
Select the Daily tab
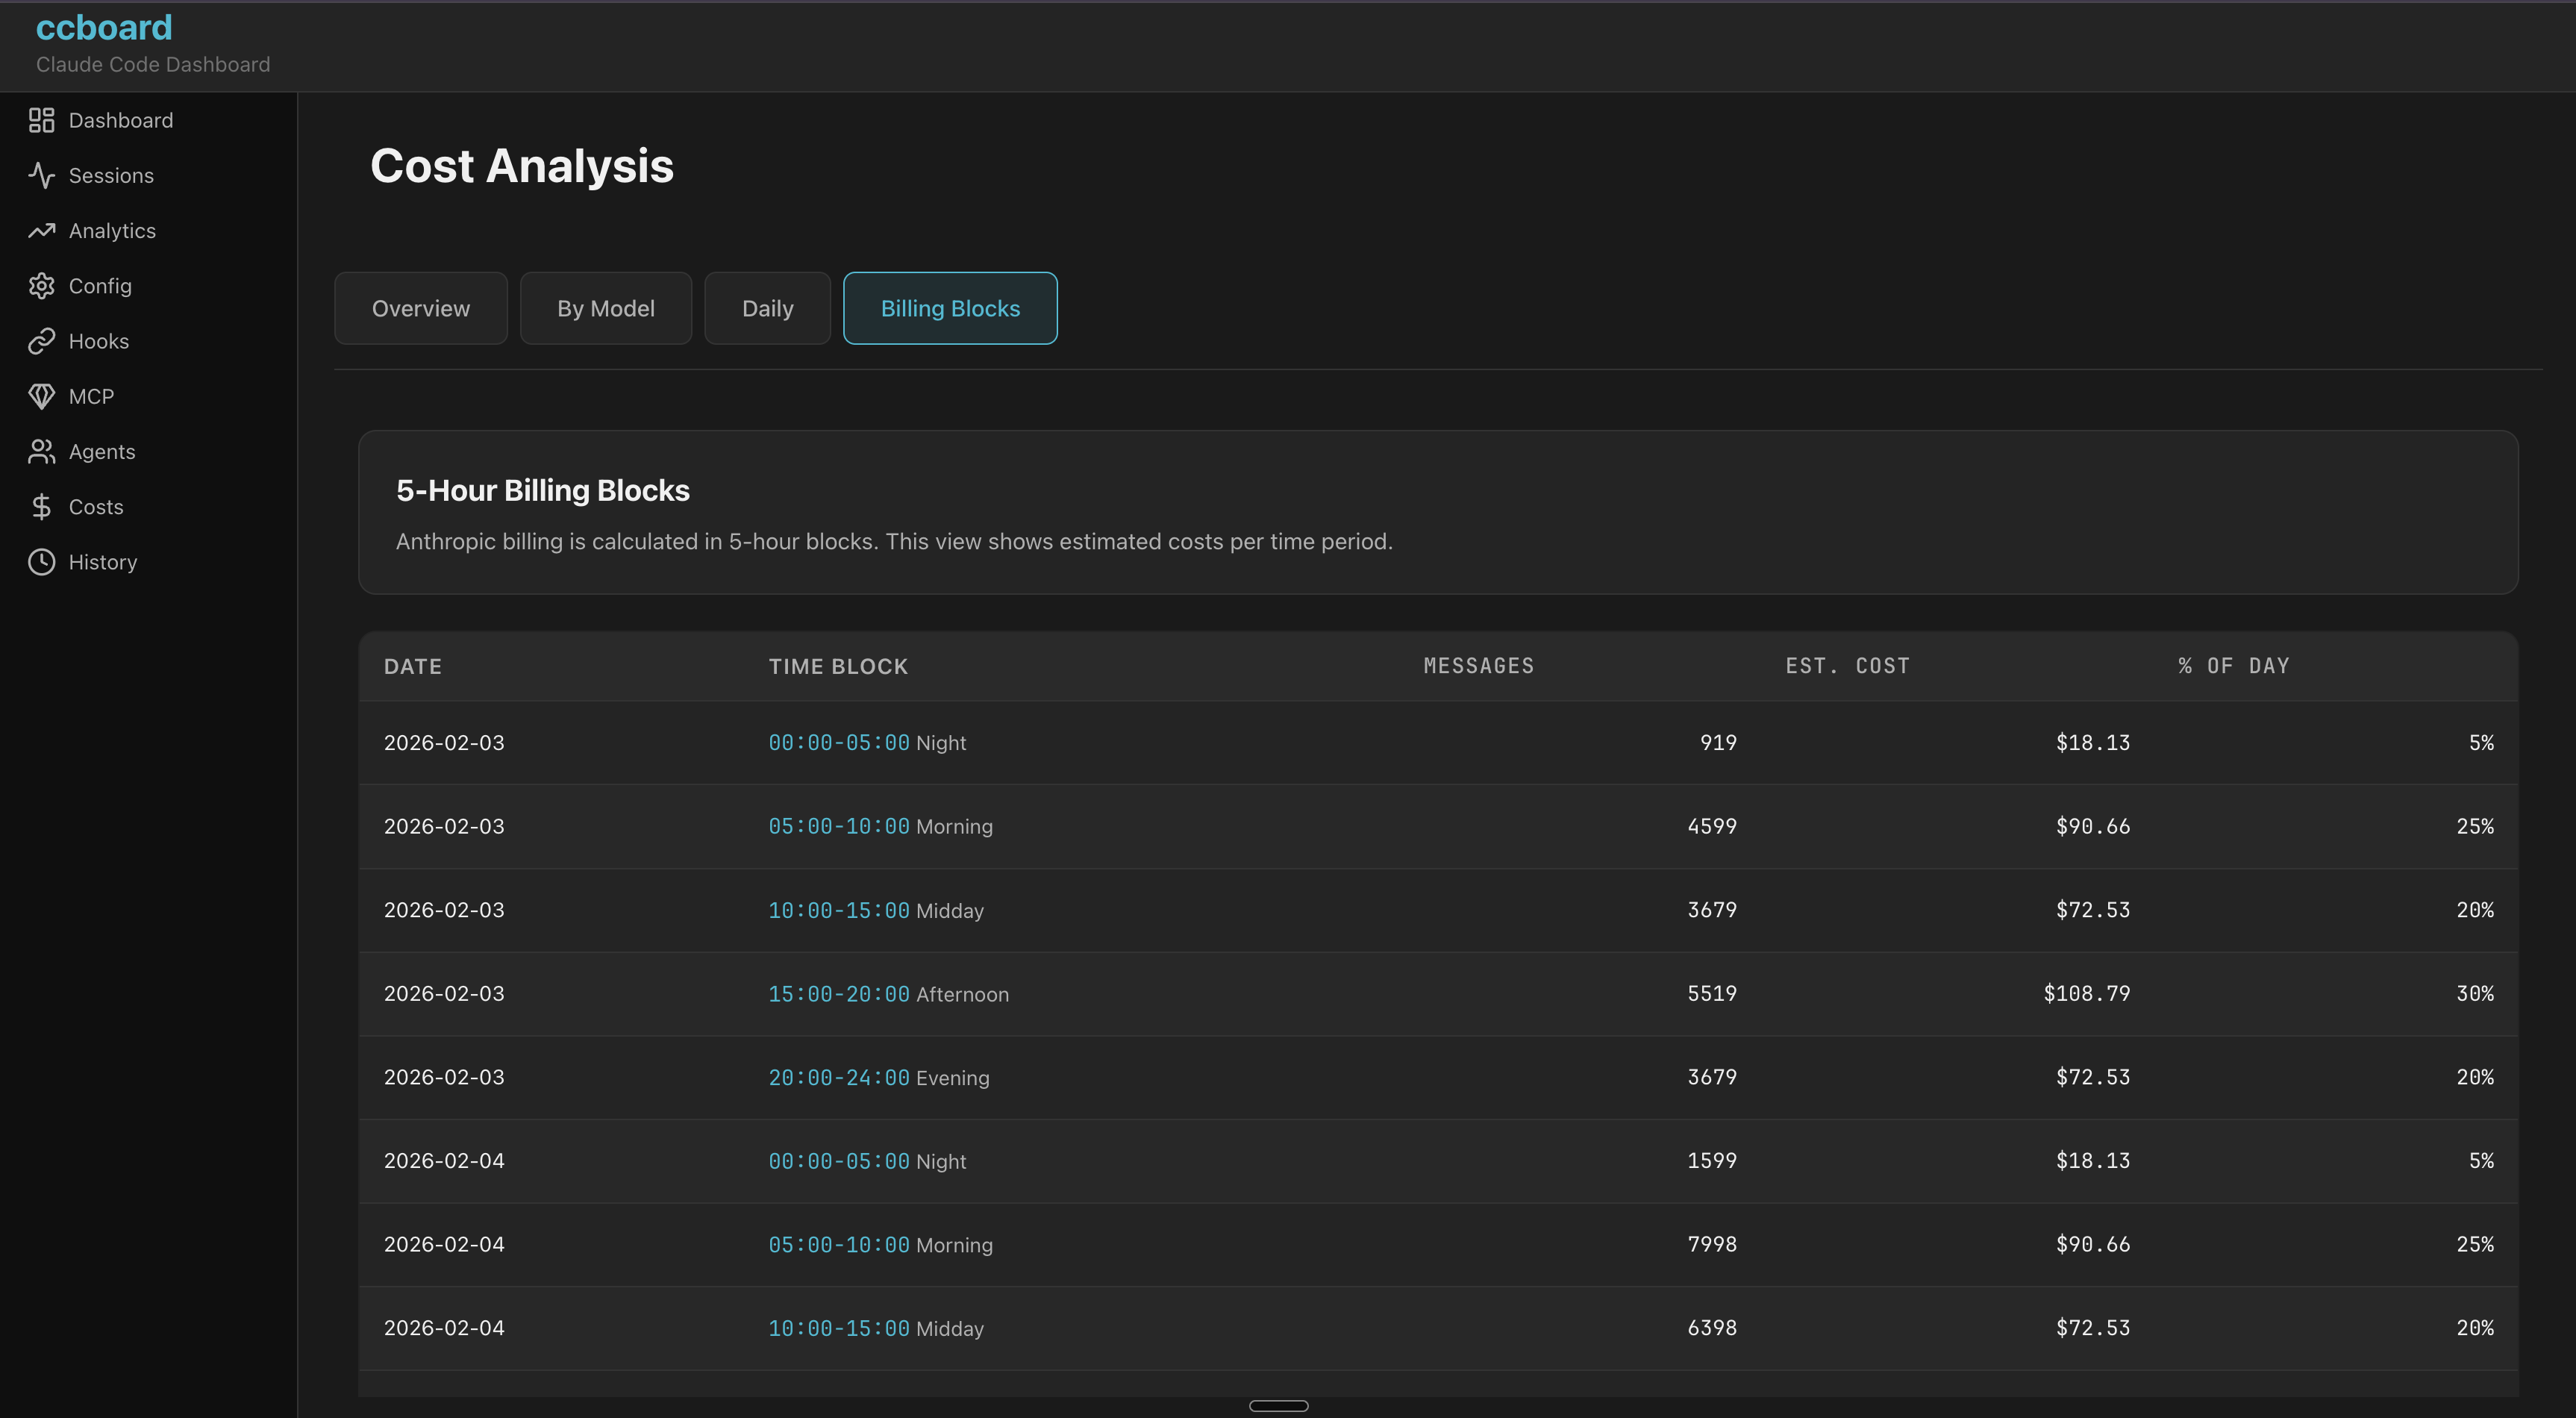767,308
